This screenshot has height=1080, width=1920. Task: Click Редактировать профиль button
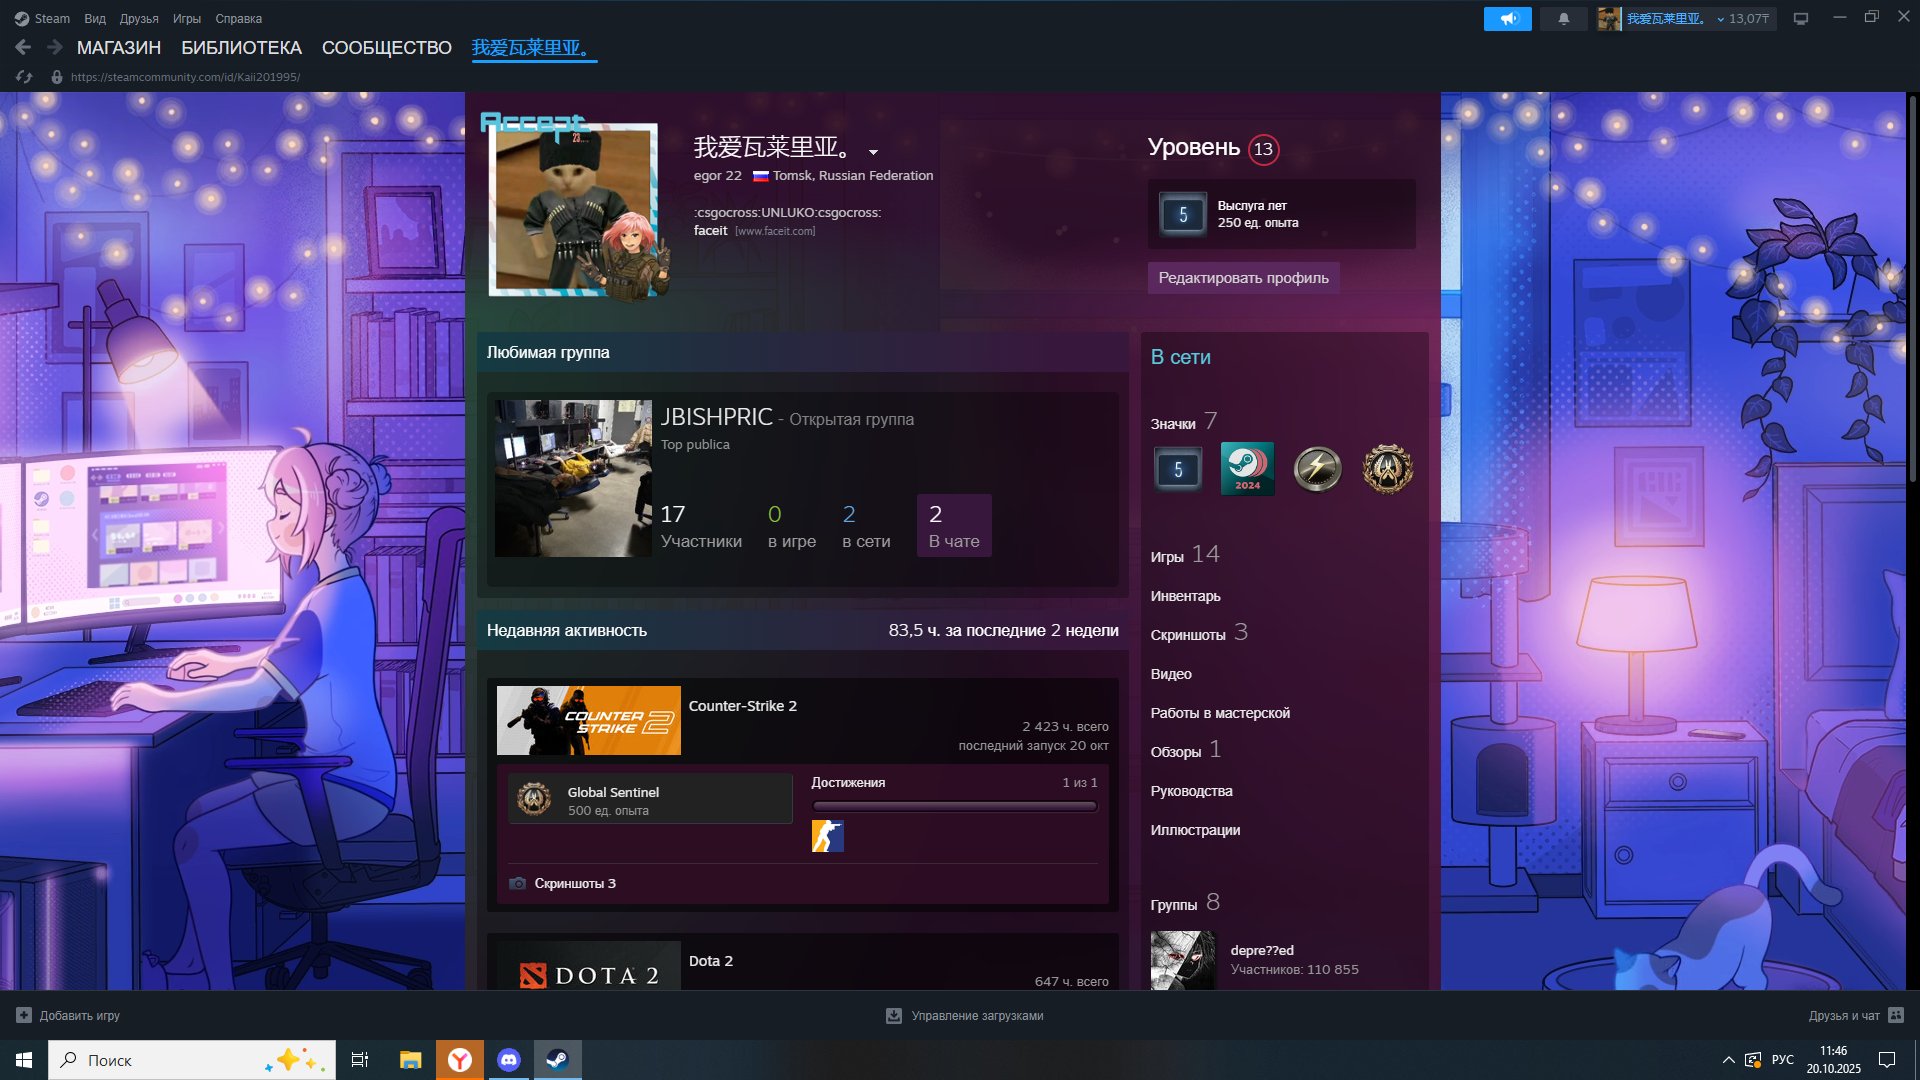coord(1243,278)
